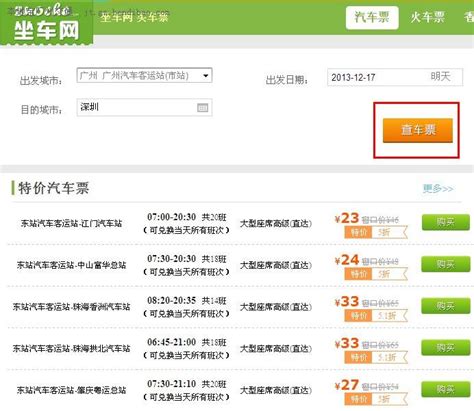Select the 汽车票 tab
Image resolution: width=474 pixels, height=411 pixels.
[372, 17]
